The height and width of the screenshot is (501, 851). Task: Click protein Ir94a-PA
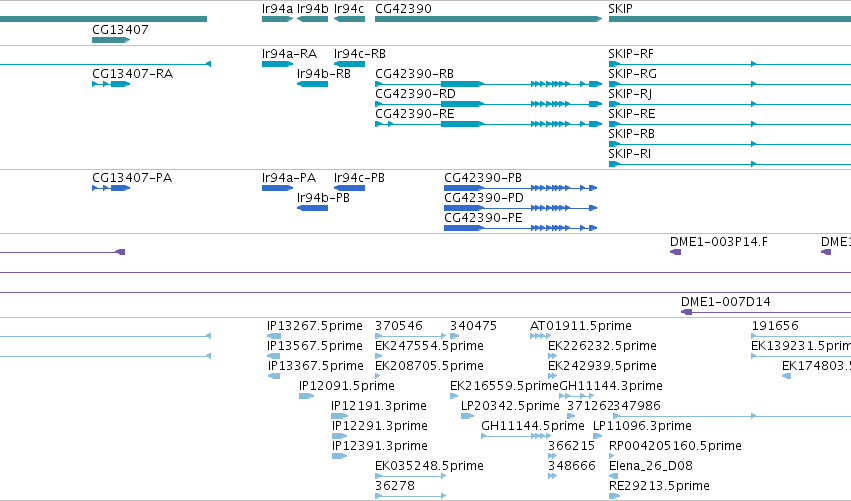[277, 188]
